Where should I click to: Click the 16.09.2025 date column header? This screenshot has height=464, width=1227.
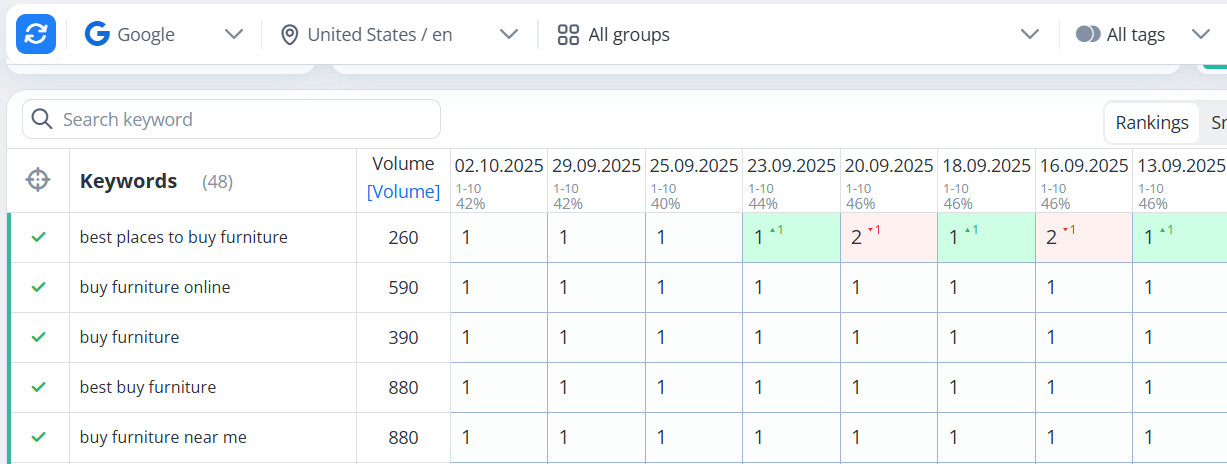click(1084, 165)
